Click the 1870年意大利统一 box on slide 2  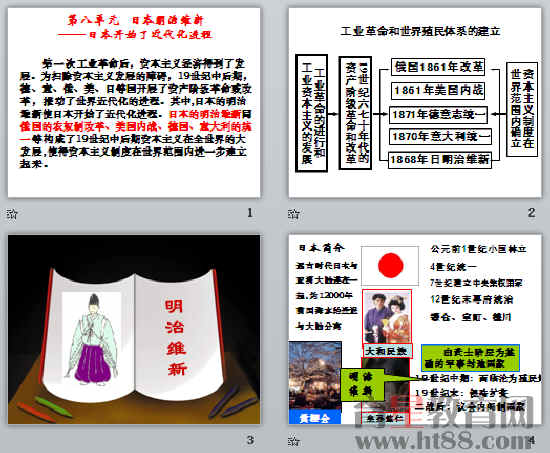(440, 136)
